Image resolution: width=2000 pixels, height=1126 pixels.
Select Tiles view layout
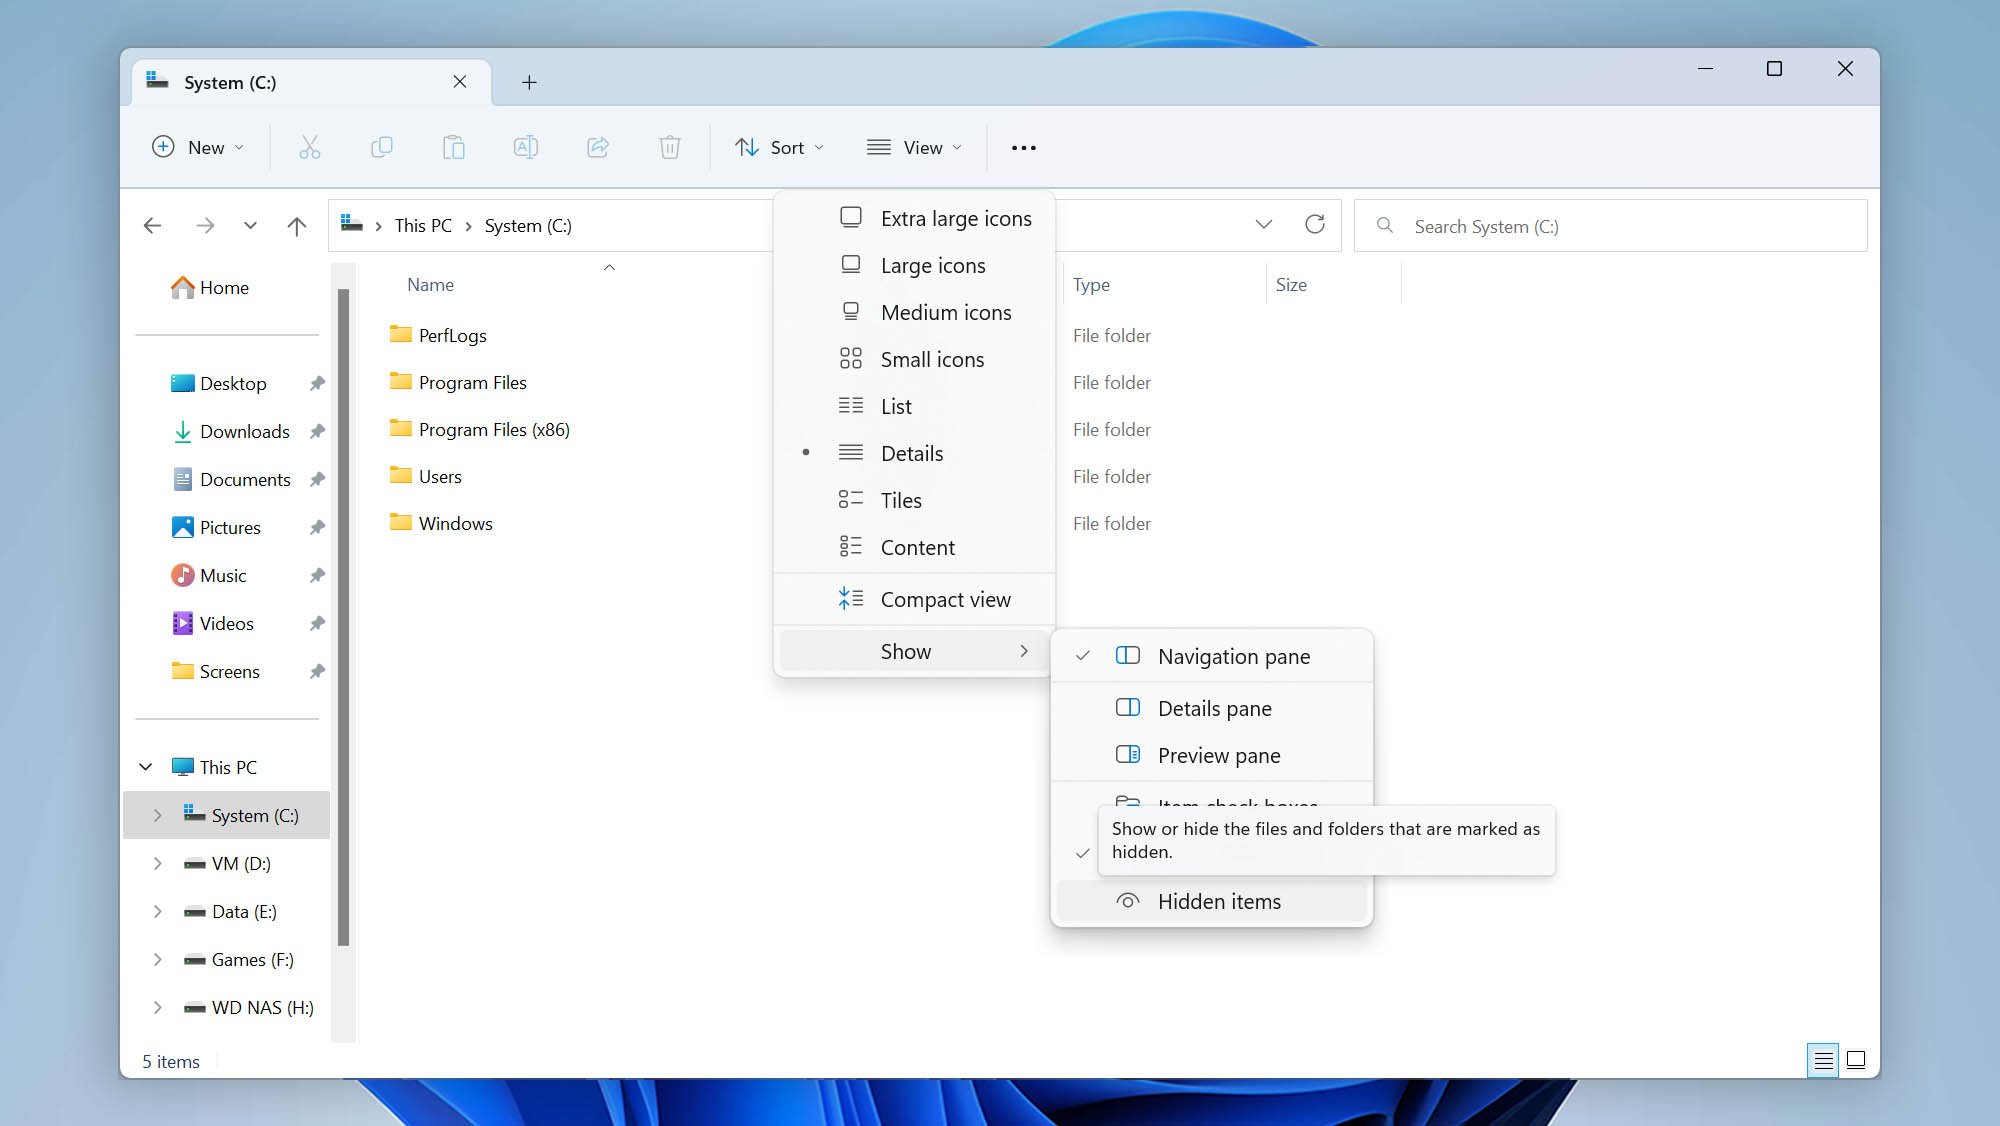(915, 501)
